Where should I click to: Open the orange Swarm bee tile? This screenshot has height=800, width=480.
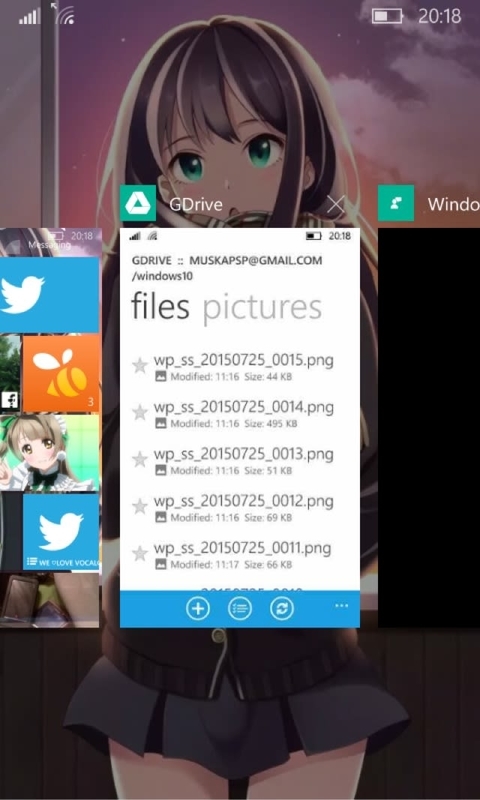pos(61,373)
